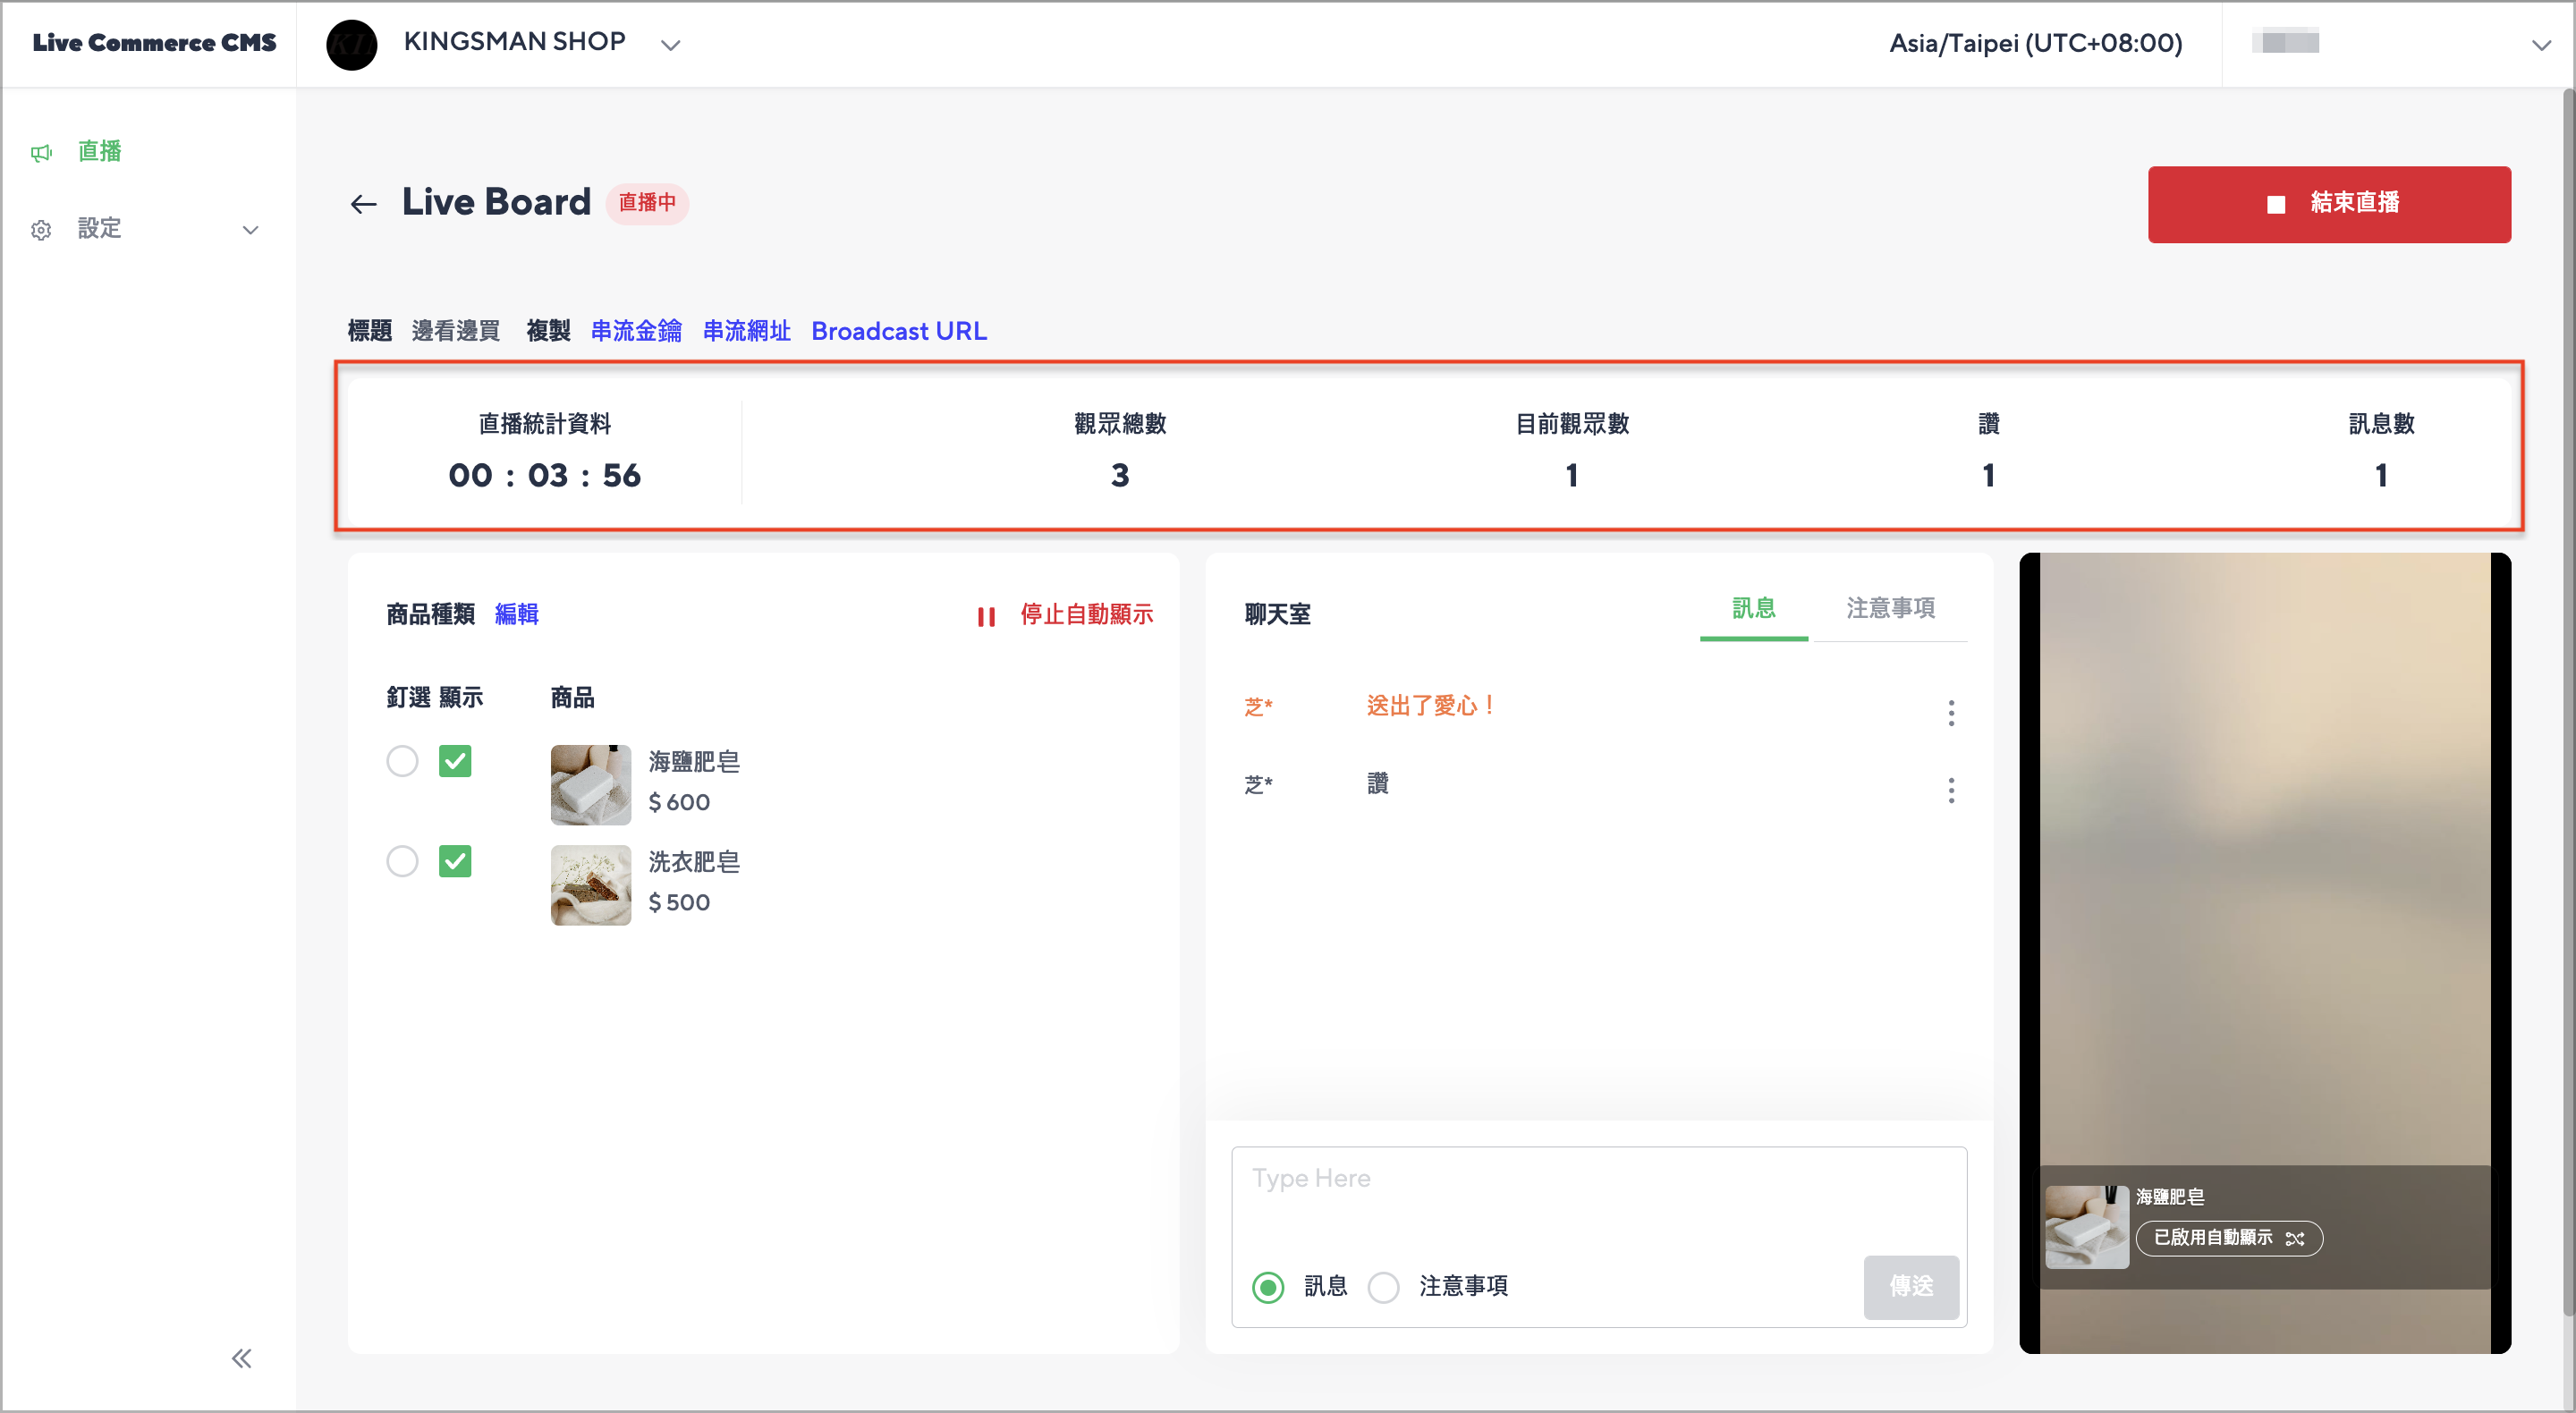Click 海鹽肥皂 thumbnail in the video preview overlay
The width and height of the screenshot is (2576, 1413).
(2087, 1226)
